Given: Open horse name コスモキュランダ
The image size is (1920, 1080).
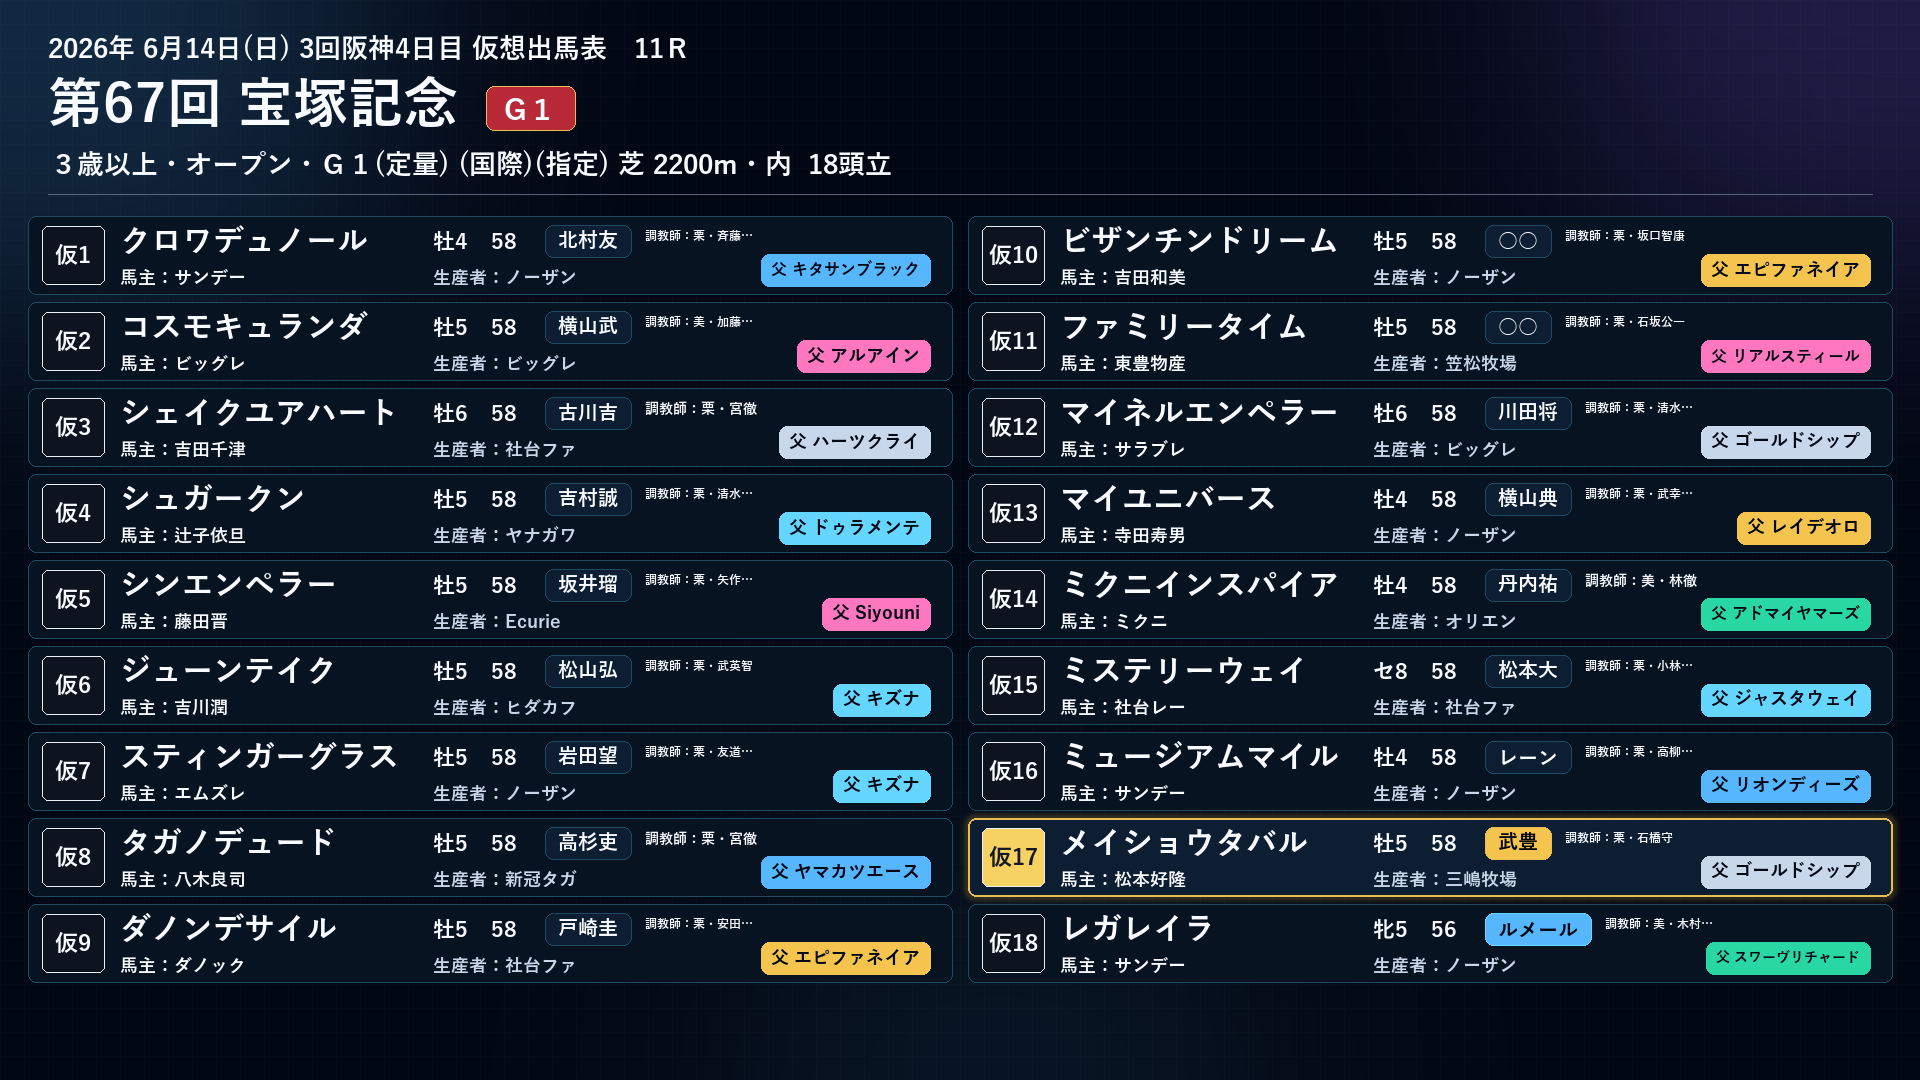Looking at the screenshot, I should pos(244,326).
